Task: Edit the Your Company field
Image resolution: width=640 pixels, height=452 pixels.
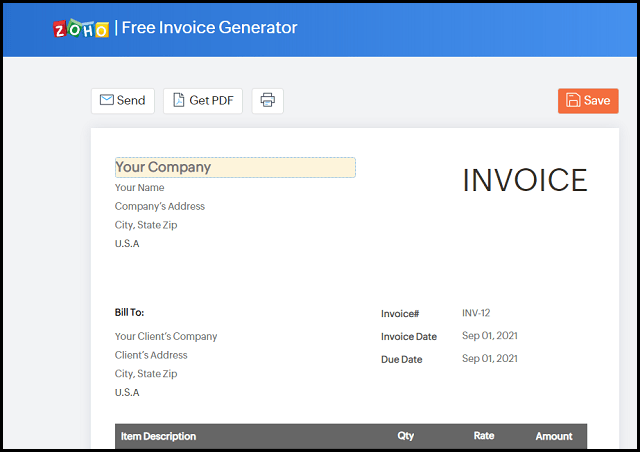Action: (235, 167)
